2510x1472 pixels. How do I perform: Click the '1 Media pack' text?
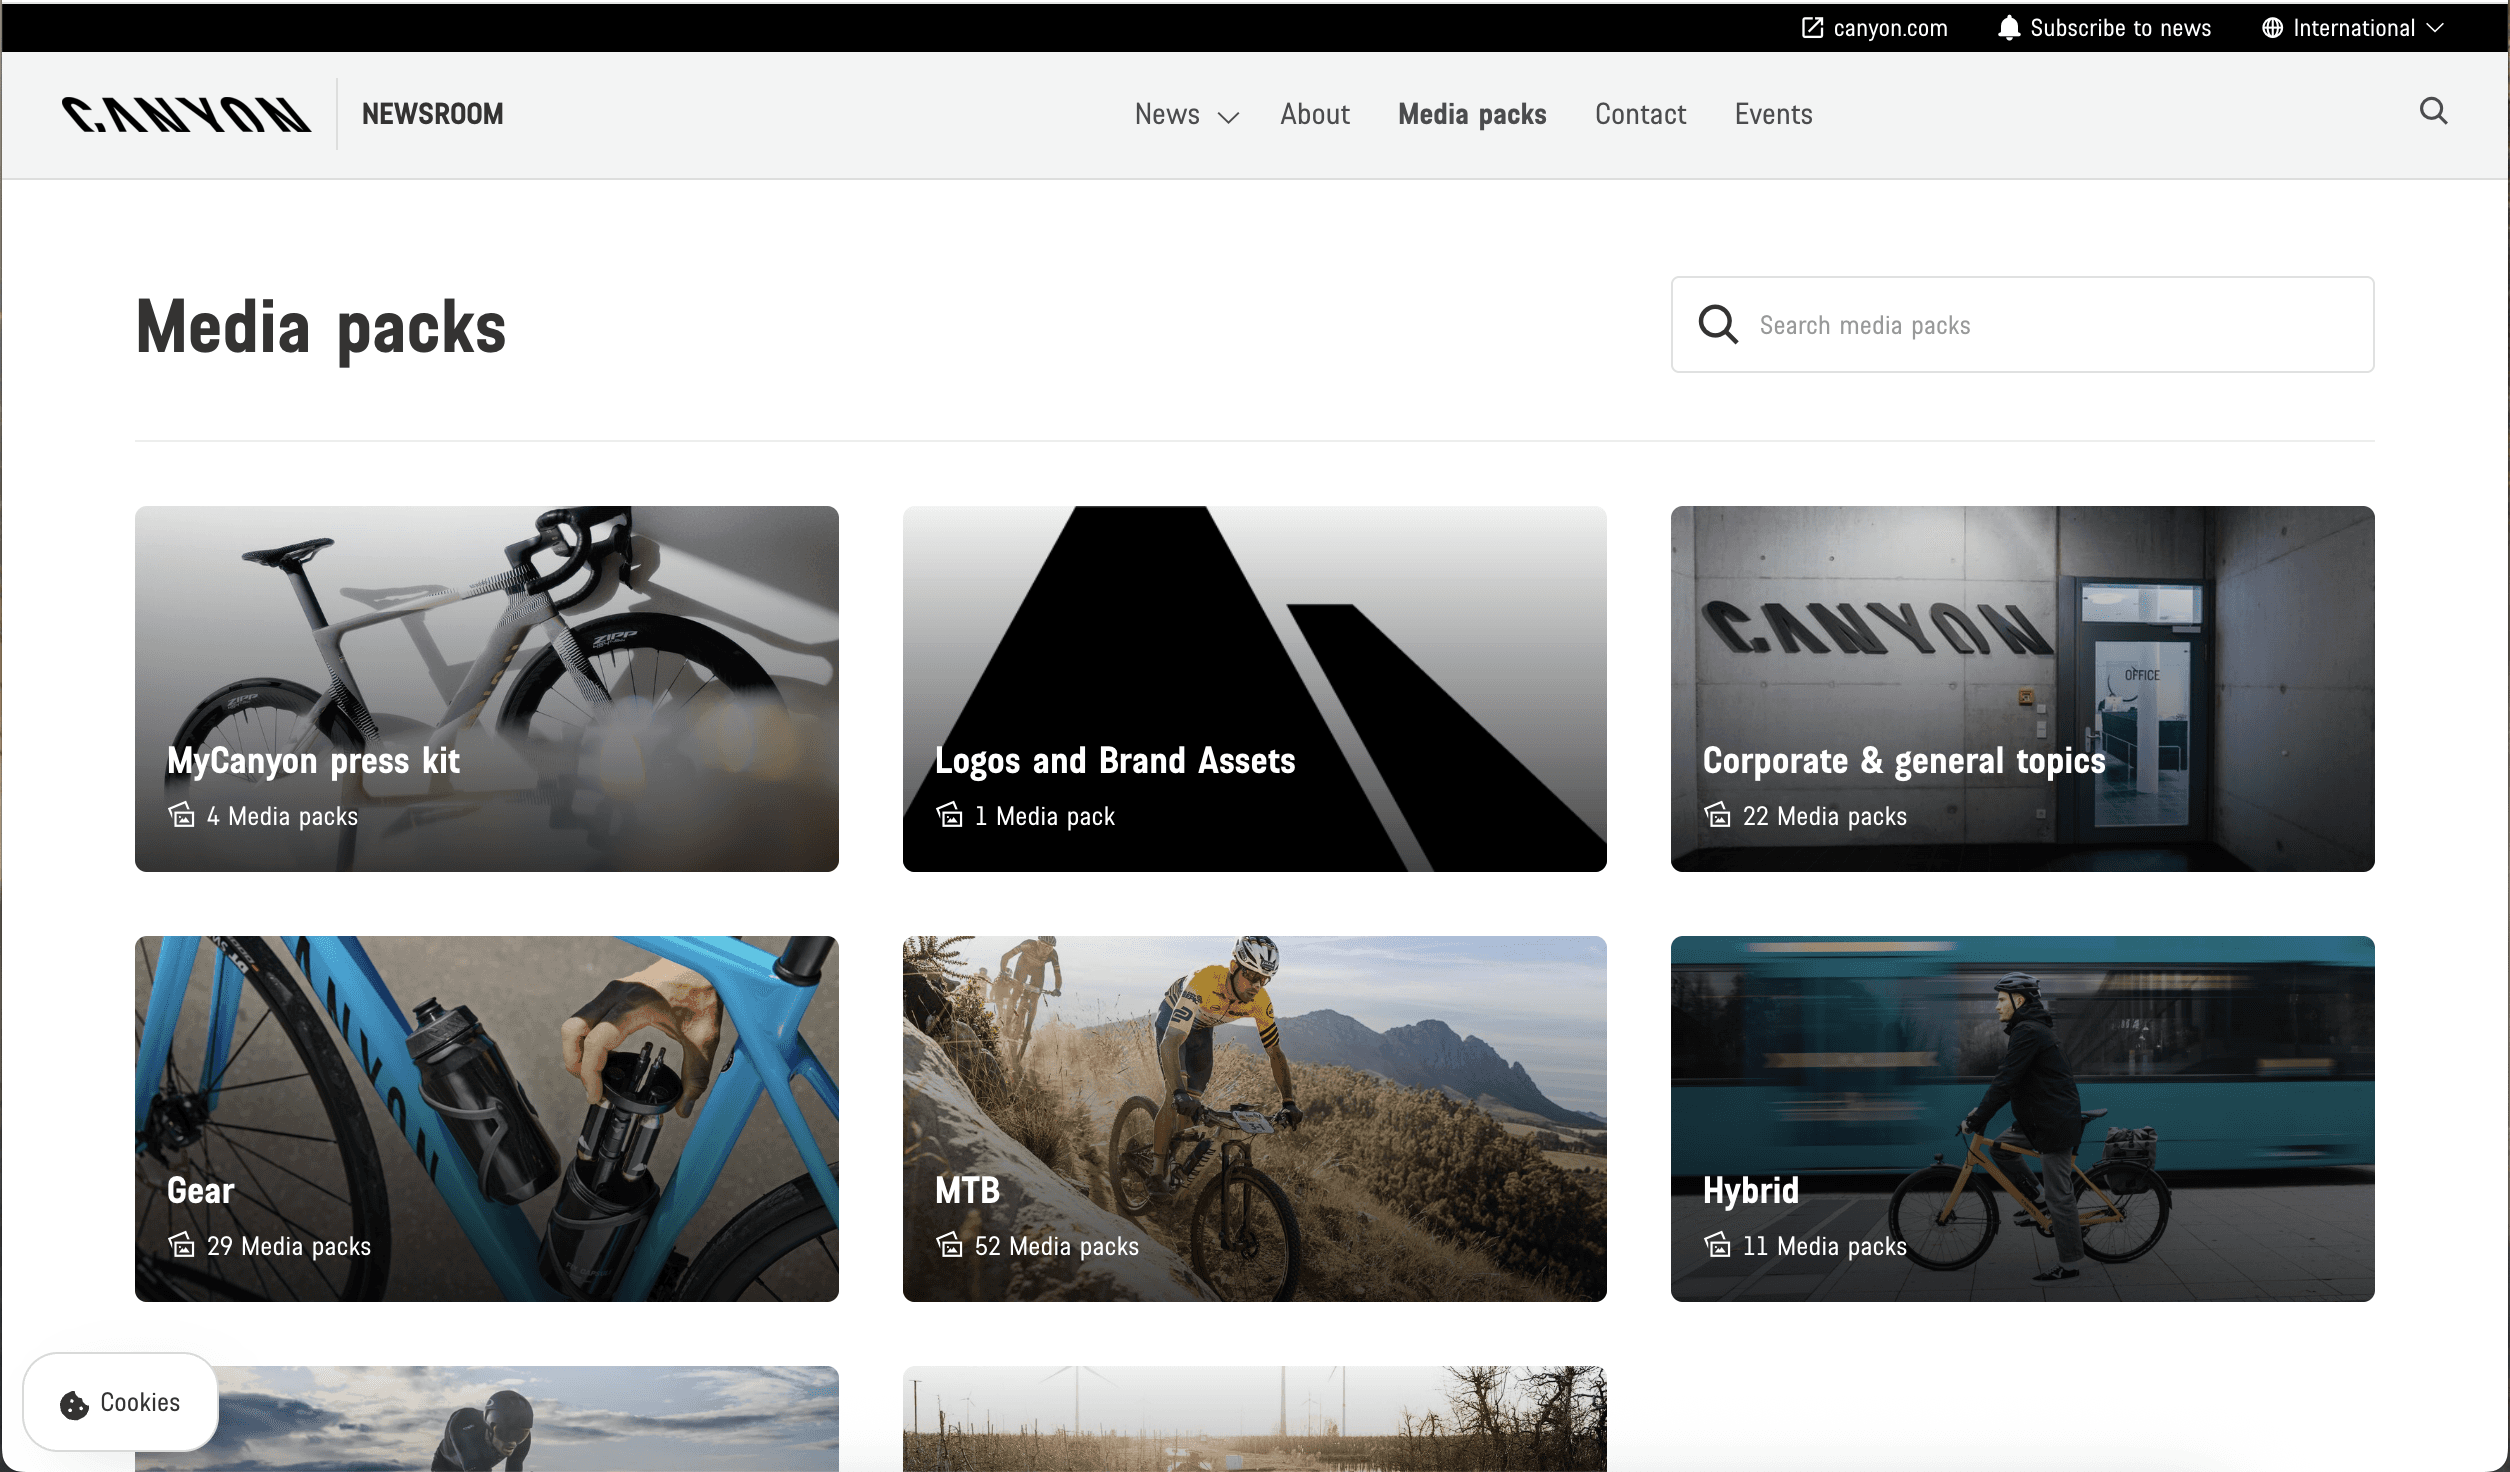click(x=1044, y=816)
